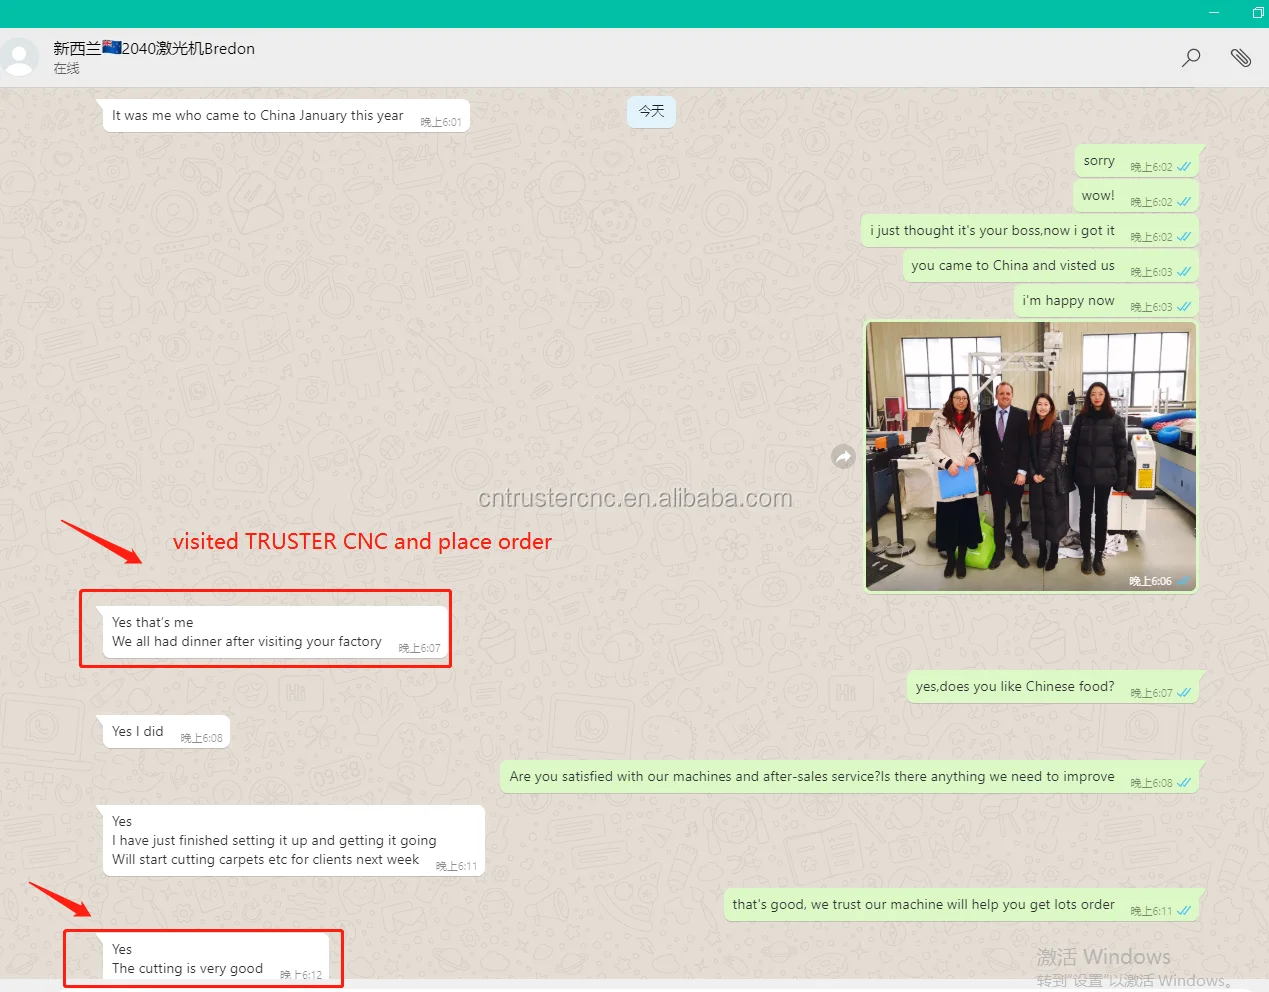Image resolution: width=1269 pixels, height=992 pixels.
Task: Restore the window with the title bar button
Action: click(x=1258, y=13)
